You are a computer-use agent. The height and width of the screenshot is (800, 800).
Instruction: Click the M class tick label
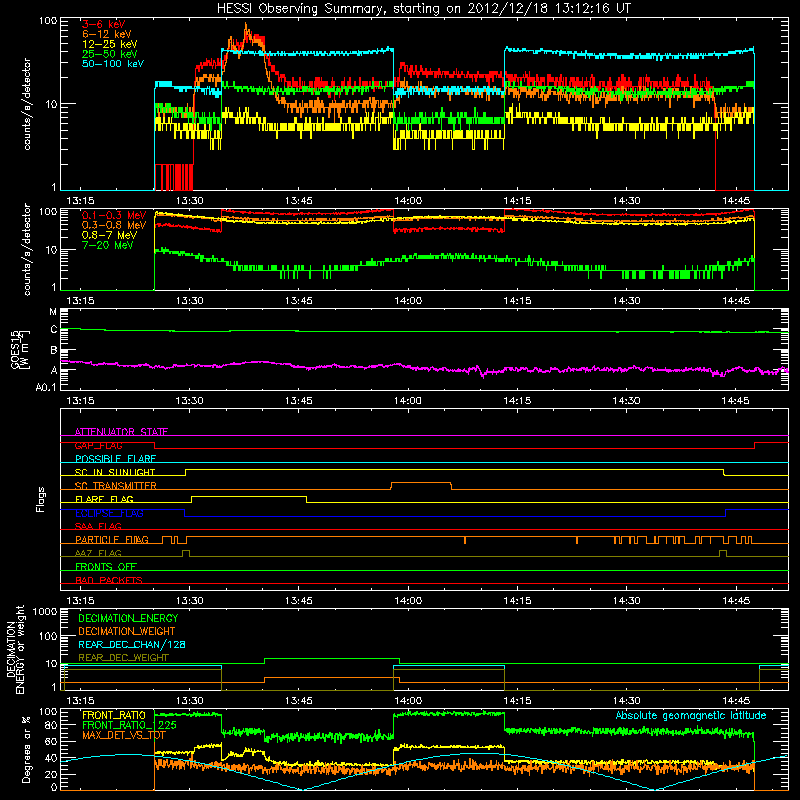(x=53, y=312)
